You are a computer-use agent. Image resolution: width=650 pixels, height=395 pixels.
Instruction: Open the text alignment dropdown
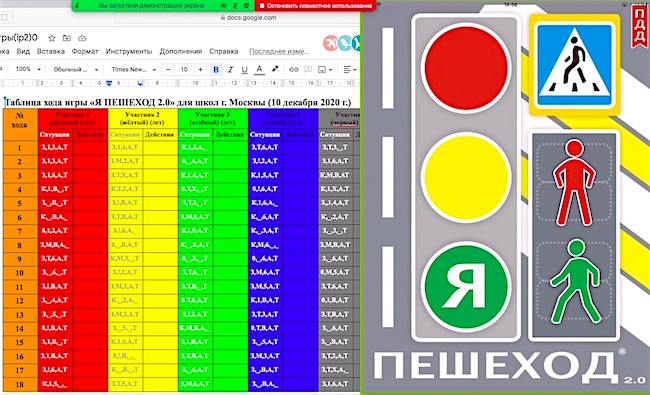click(350, 70)
